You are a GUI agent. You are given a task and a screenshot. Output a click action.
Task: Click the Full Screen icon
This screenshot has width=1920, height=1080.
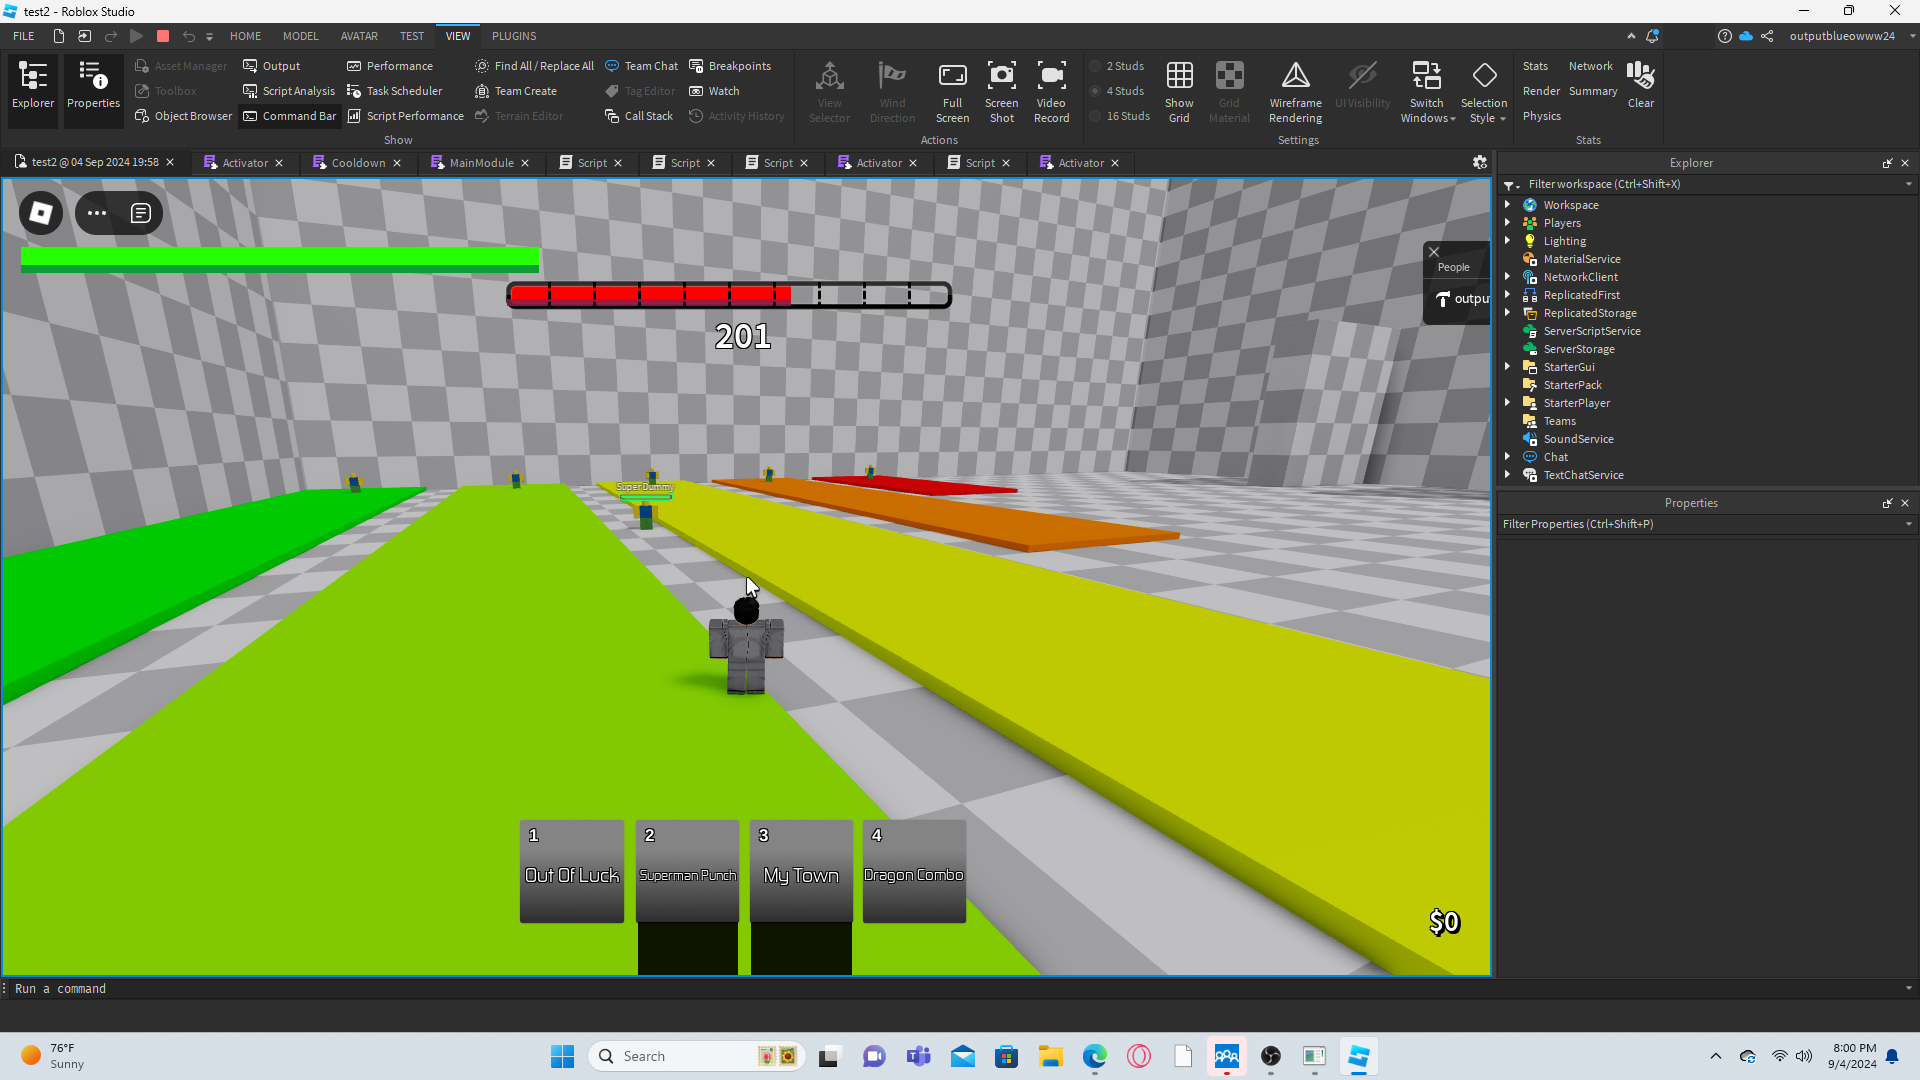click(952, 76)
